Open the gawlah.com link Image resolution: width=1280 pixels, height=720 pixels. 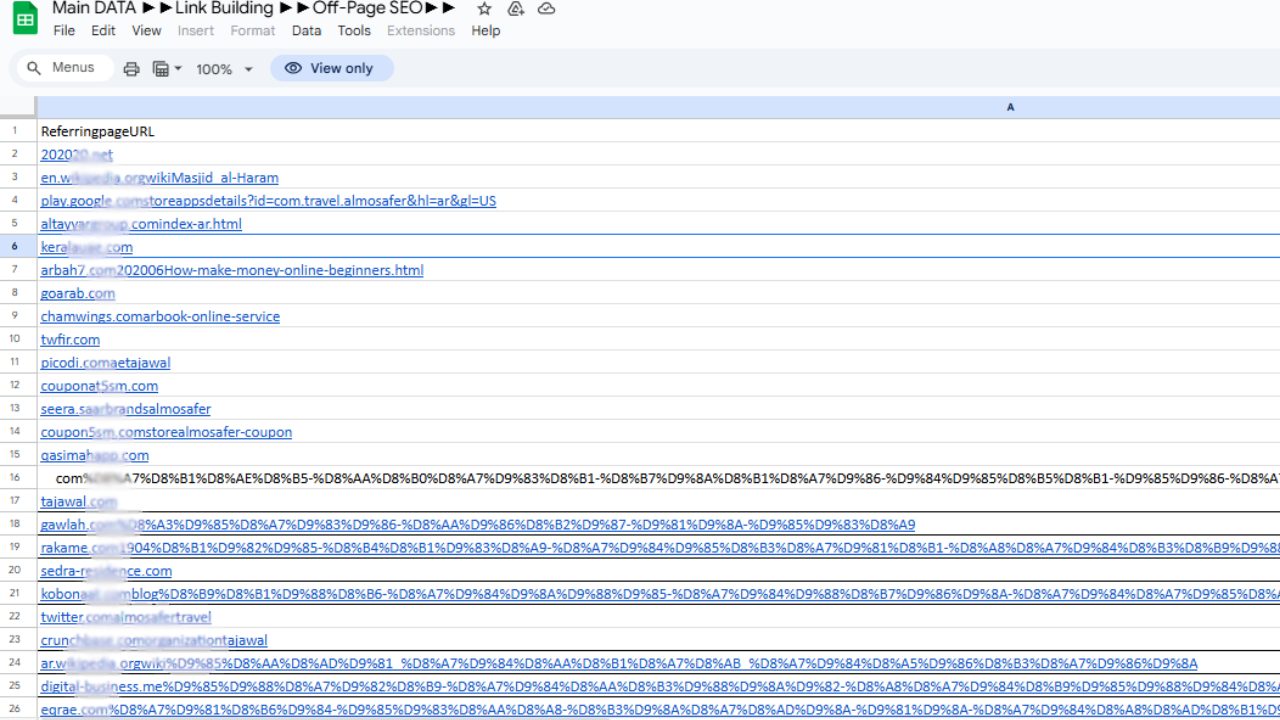pyautogui.click(x=478, y=524)
